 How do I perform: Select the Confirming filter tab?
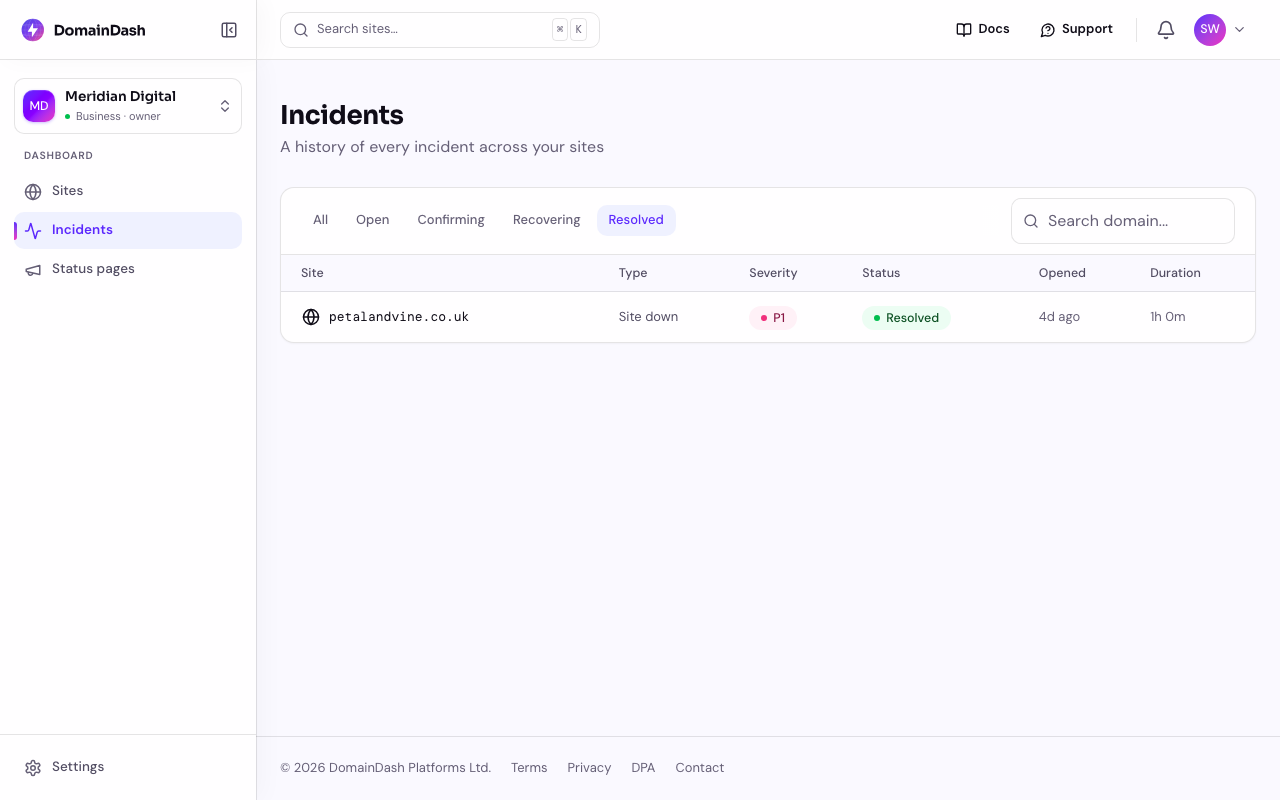point(451,220)
